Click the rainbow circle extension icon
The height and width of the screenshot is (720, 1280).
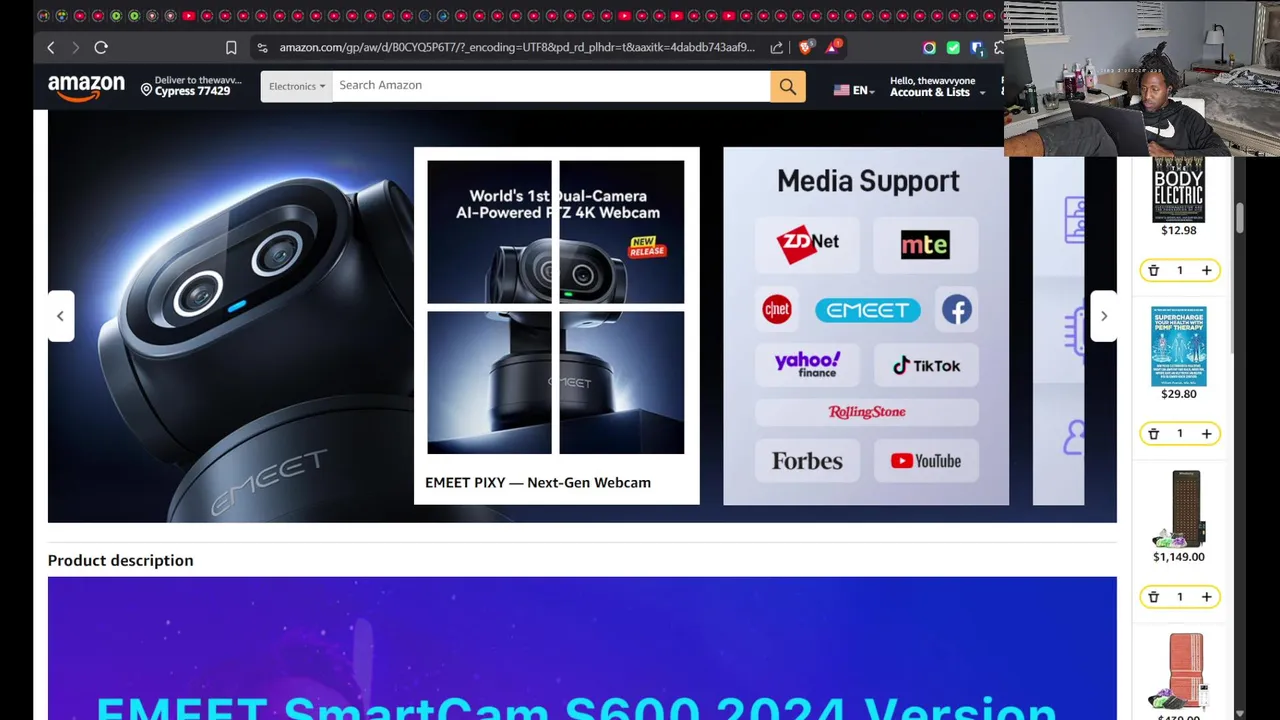pyautogui.click(x=929, y=47)
